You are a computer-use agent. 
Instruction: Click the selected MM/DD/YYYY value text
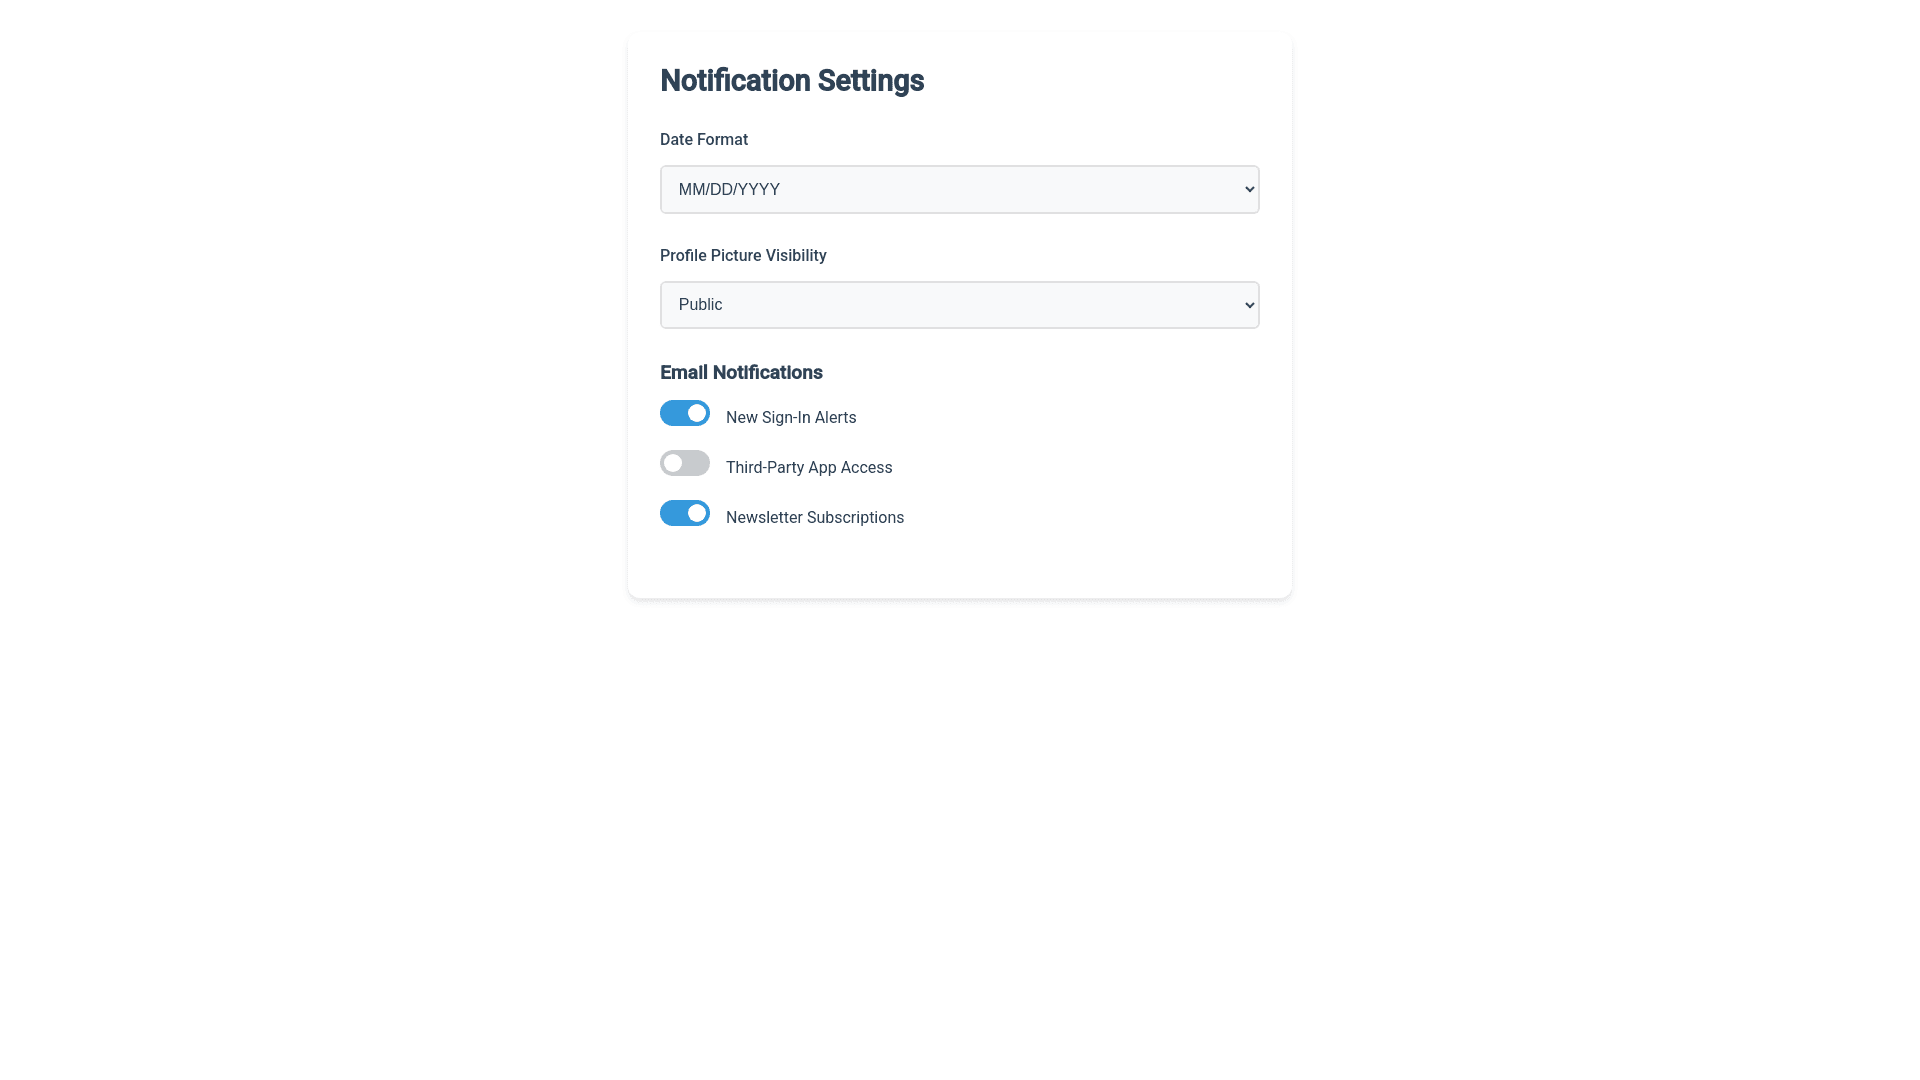click(x=729, y=189)
